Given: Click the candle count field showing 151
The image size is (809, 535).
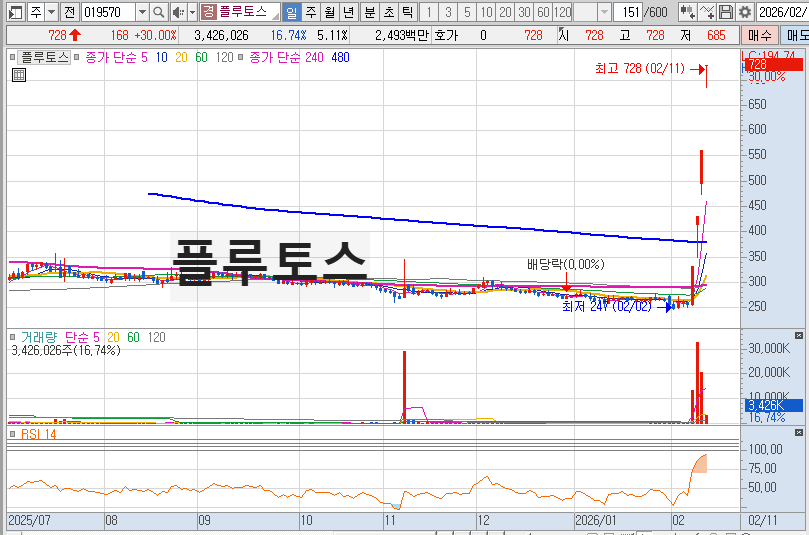Looking at the screenshot, I should tap(628, 12).
